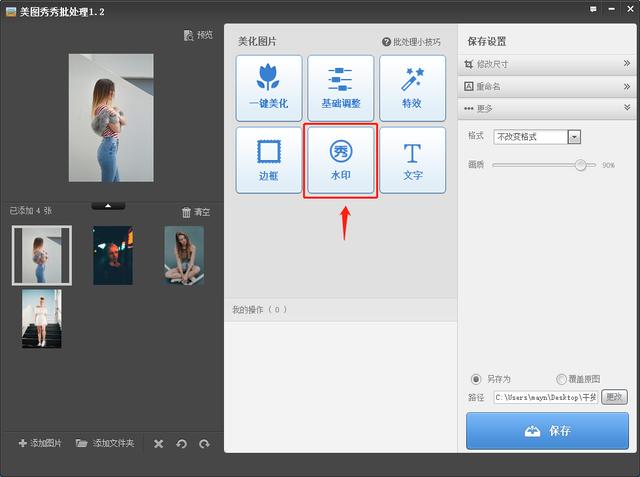
Task: Open the 水印 watermark tile
Action: [340, 160]
